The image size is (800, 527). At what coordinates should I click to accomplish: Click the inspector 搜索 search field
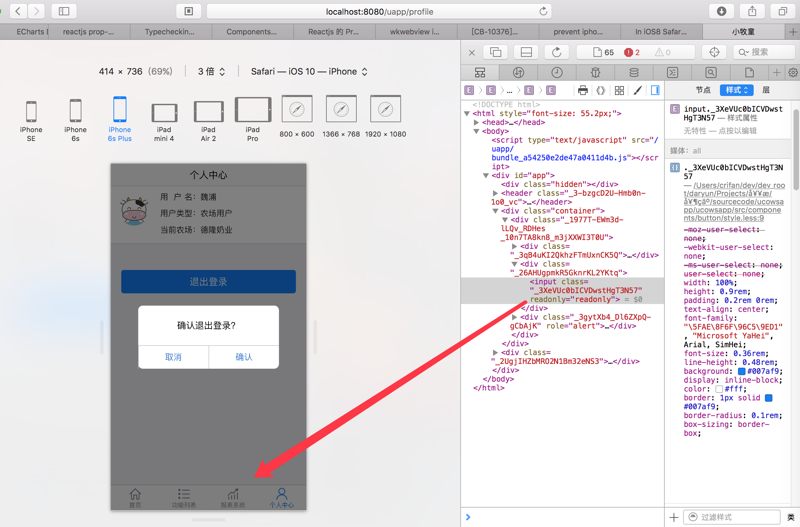(764, 52)
